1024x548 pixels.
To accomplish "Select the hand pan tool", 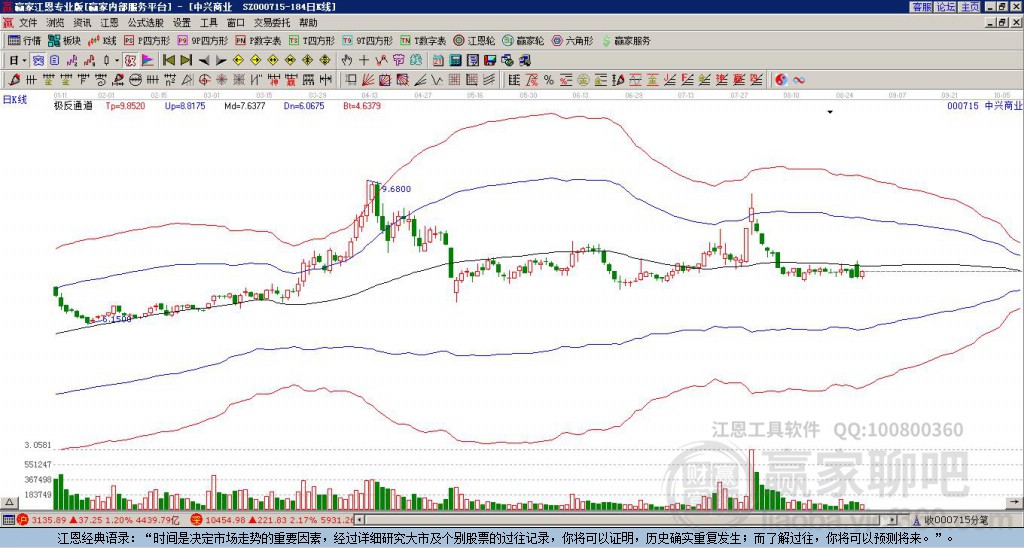I will pyautogui.click(x=346, y=61).
